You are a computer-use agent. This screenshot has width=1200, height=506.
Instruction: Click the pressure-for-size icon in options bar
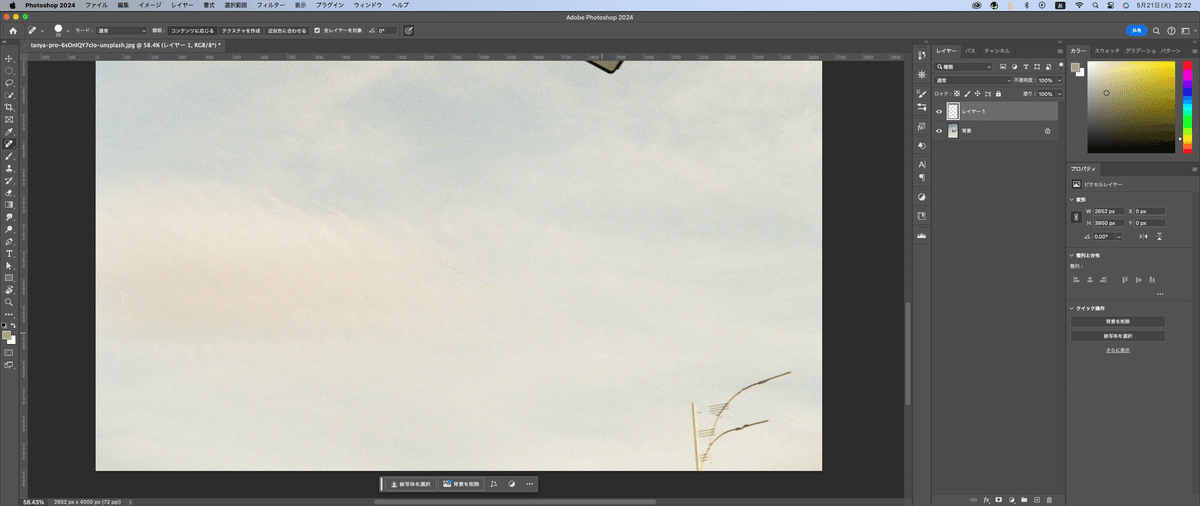[408, 31]
